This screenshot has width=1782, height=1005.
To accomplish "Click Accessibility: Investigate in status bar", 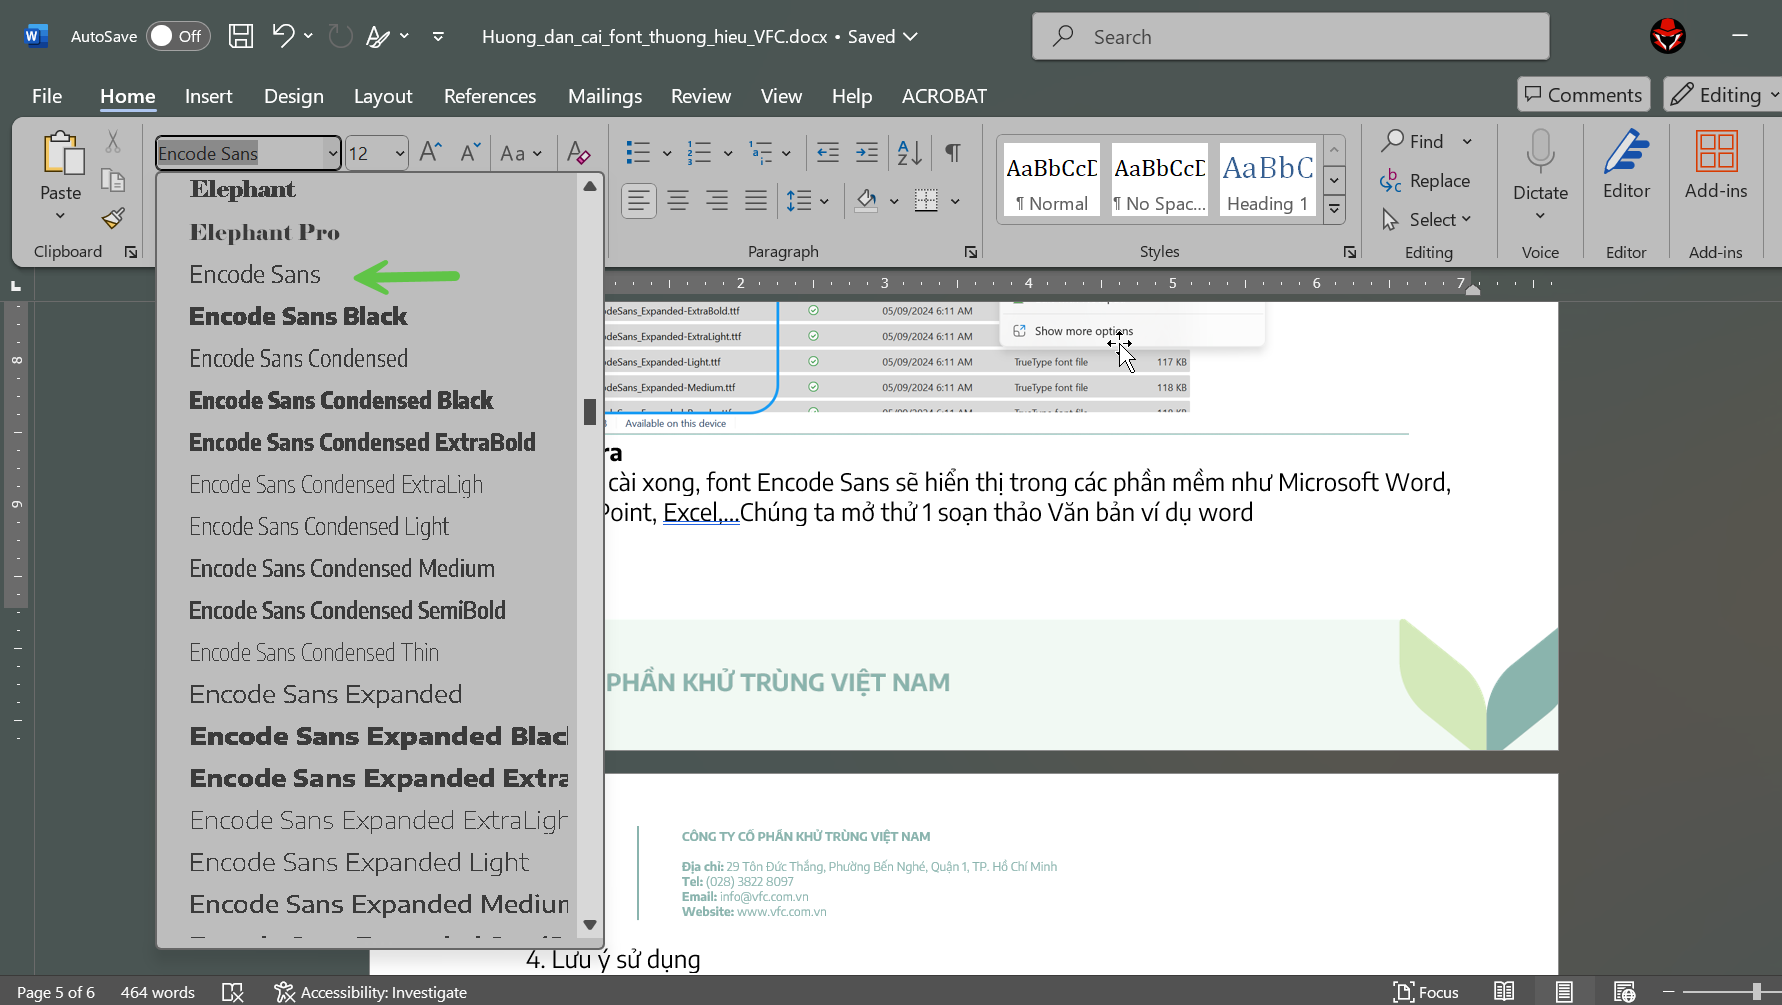I will point(371,992).
